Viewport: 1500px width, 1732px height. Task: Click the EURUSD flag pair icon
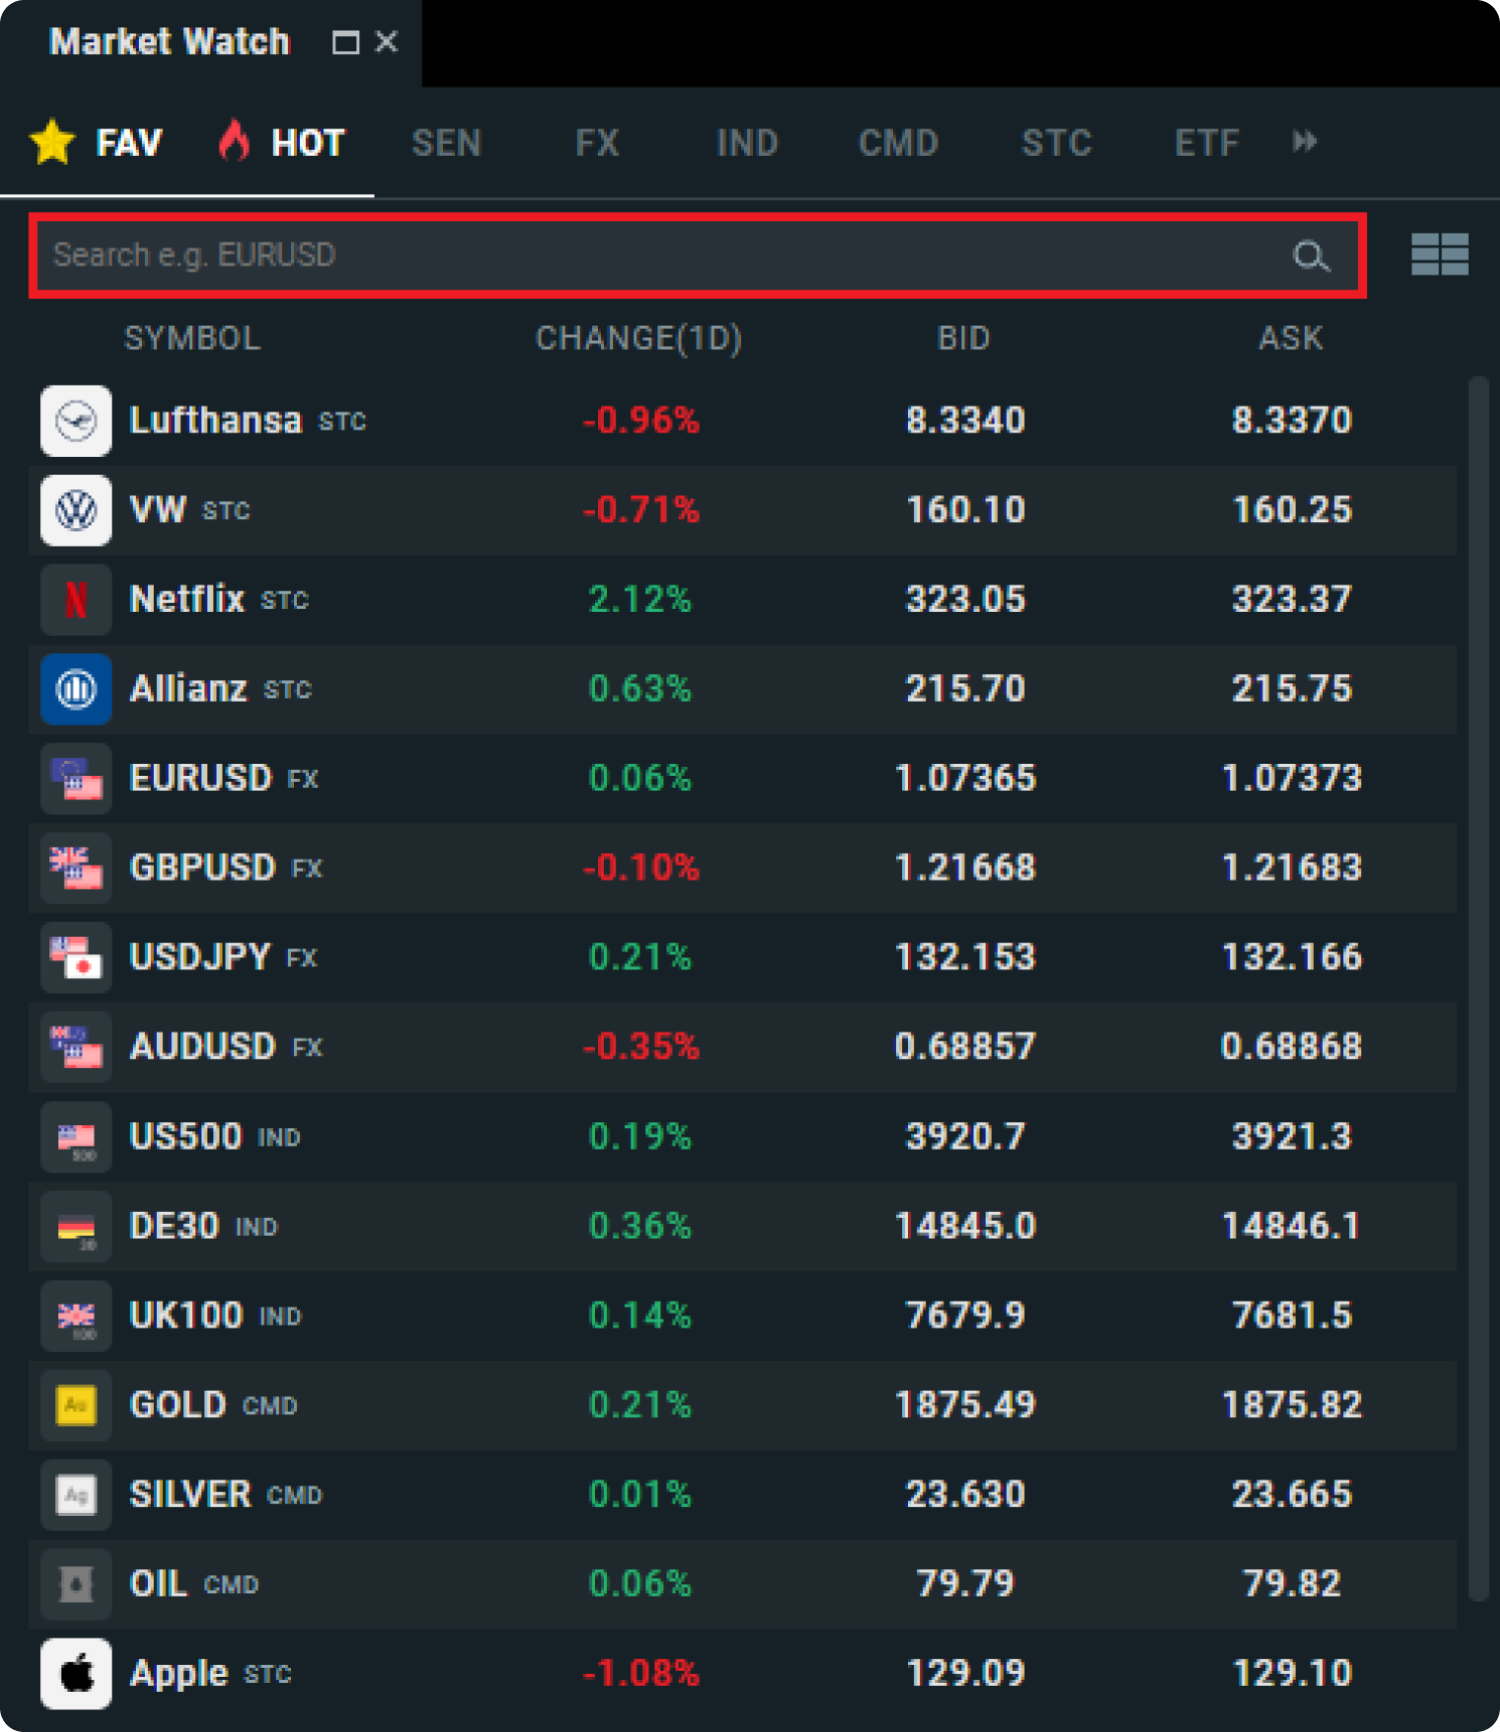click(x=76, y=779)
